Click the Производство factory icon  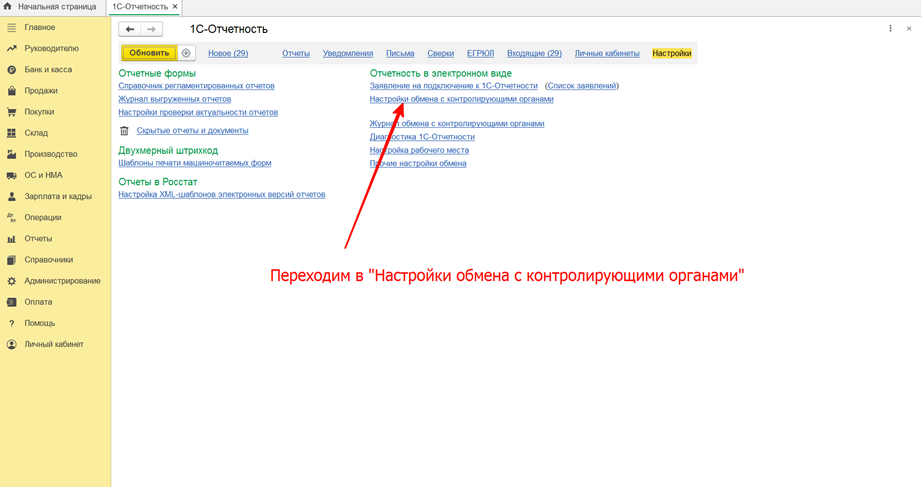pos(11,155)
